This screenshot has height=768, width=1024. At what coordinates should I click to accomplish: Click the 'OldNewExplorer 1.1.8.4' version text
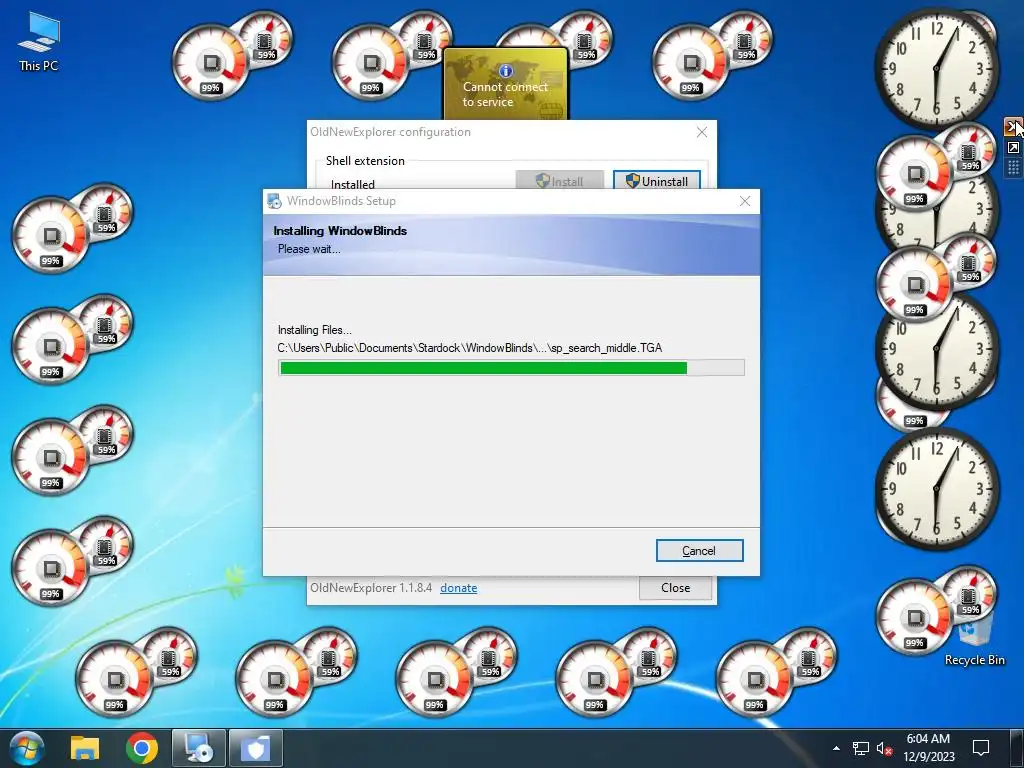[371, 588]
